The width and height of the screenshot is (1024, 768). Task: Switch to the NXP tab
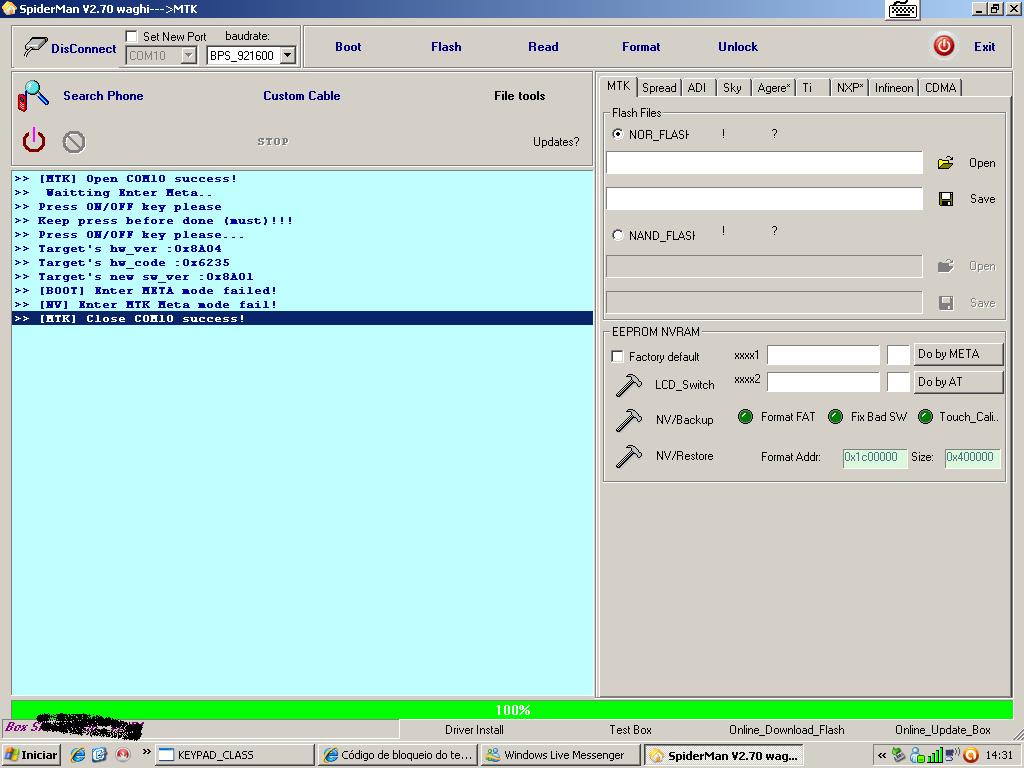click(850, 88)
